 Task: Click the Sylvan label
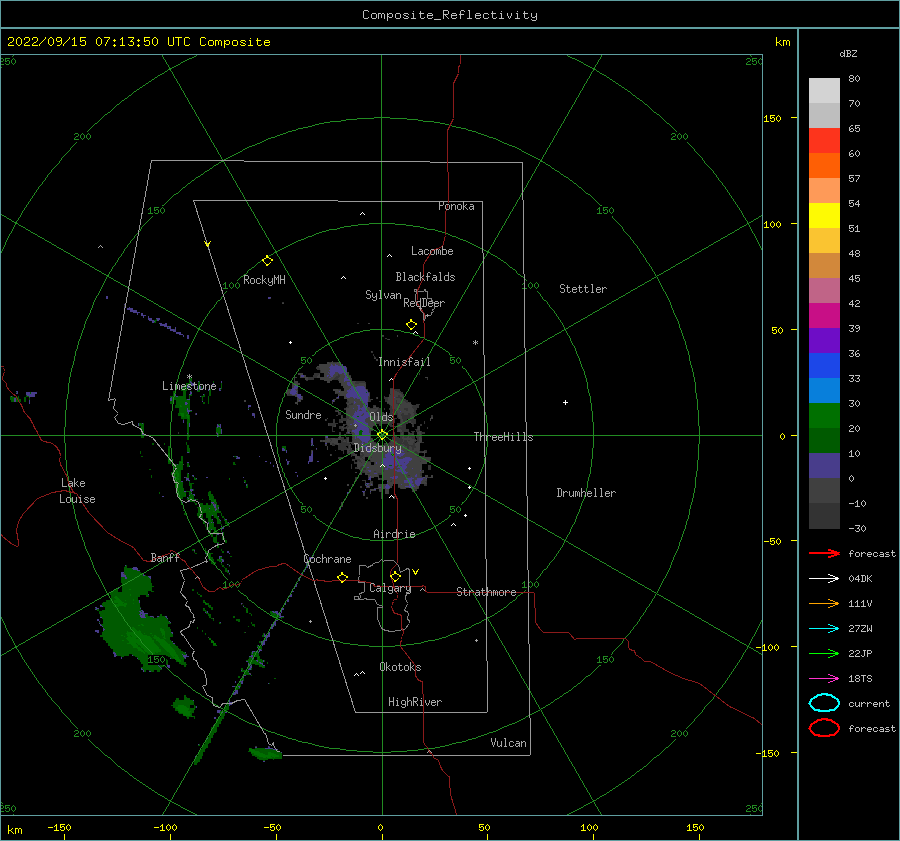pos(383,295)
